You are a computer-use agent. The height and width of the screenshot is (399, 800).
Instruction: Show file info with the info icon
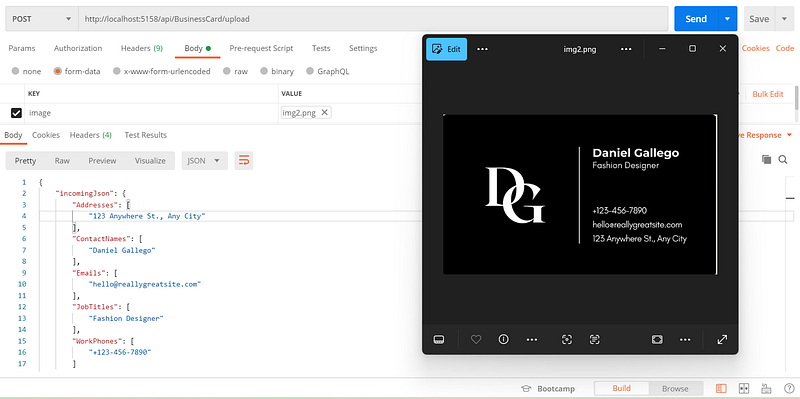[x=504, y=339]
